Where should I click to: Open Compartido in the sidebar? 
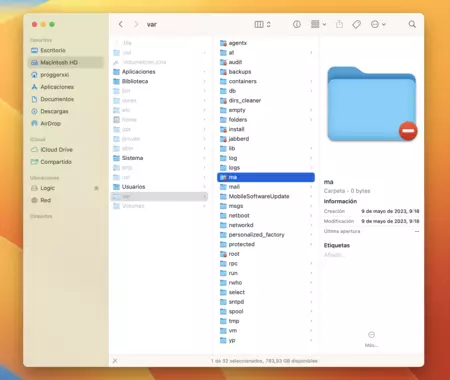click(66, 162)
